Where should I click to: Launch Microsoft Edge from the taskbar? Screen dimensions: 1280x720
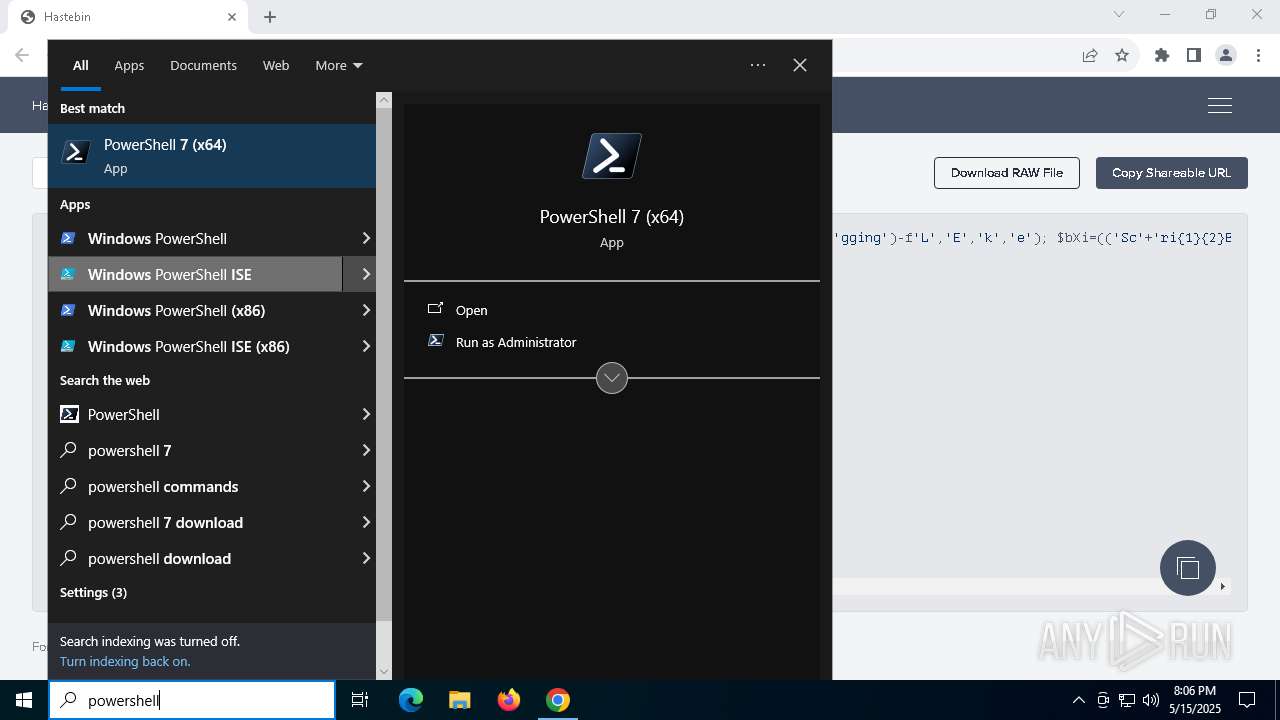pyautogui.click(x=411, y=700)
